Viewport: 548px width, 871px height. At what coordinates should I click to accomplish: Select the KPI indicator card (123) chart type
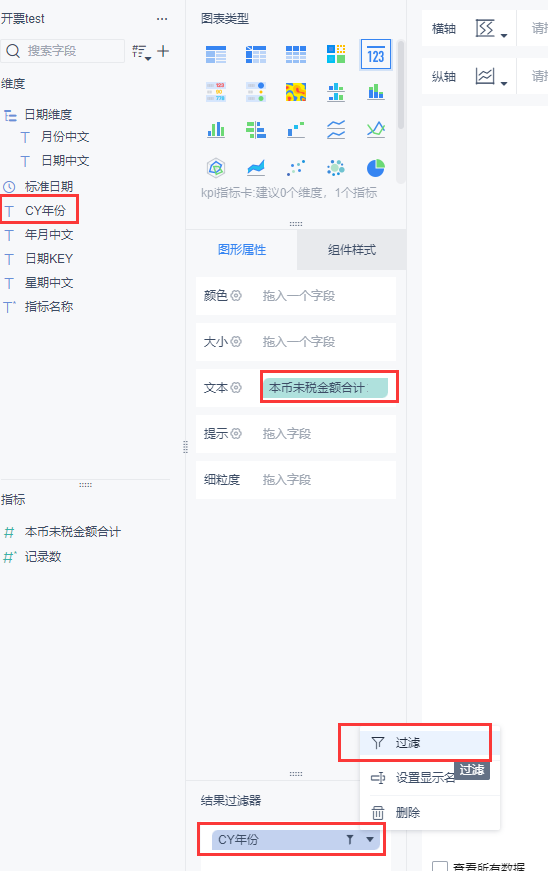[376, 54]
